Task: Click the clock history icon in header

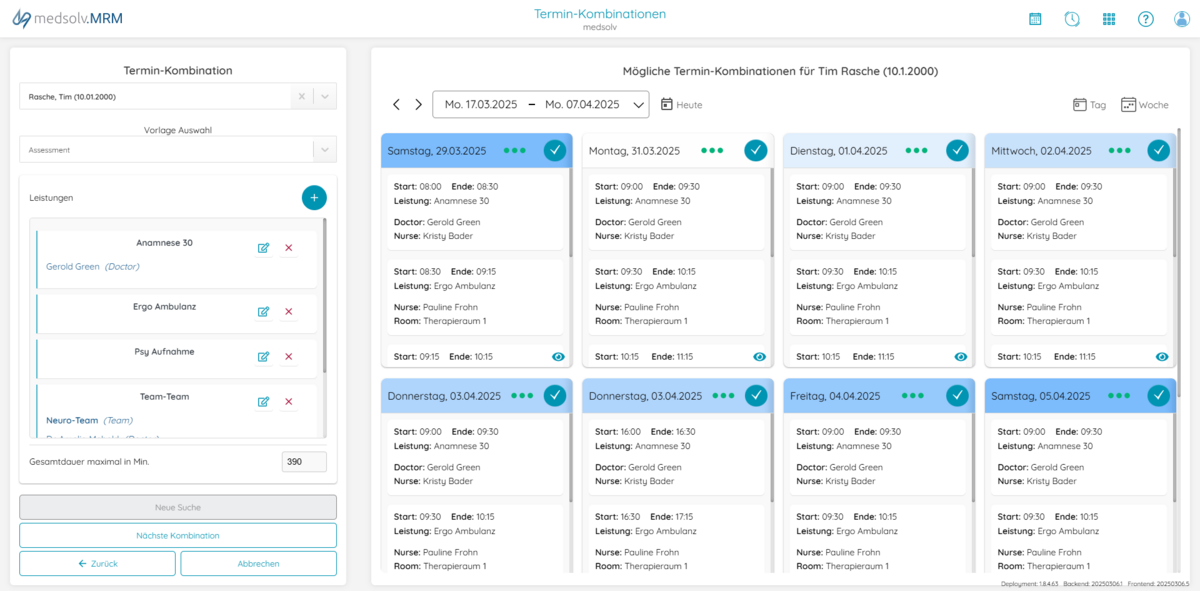Action: coord(1072,19)
